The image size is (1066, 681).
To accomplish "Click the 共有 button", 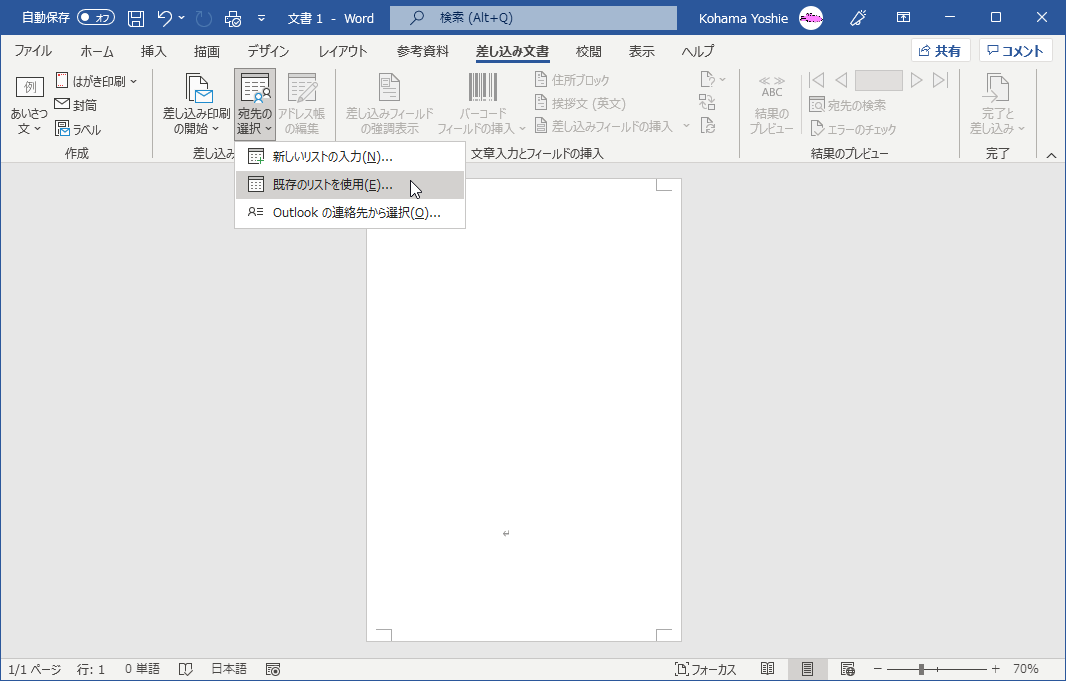I will pos(940,50).
